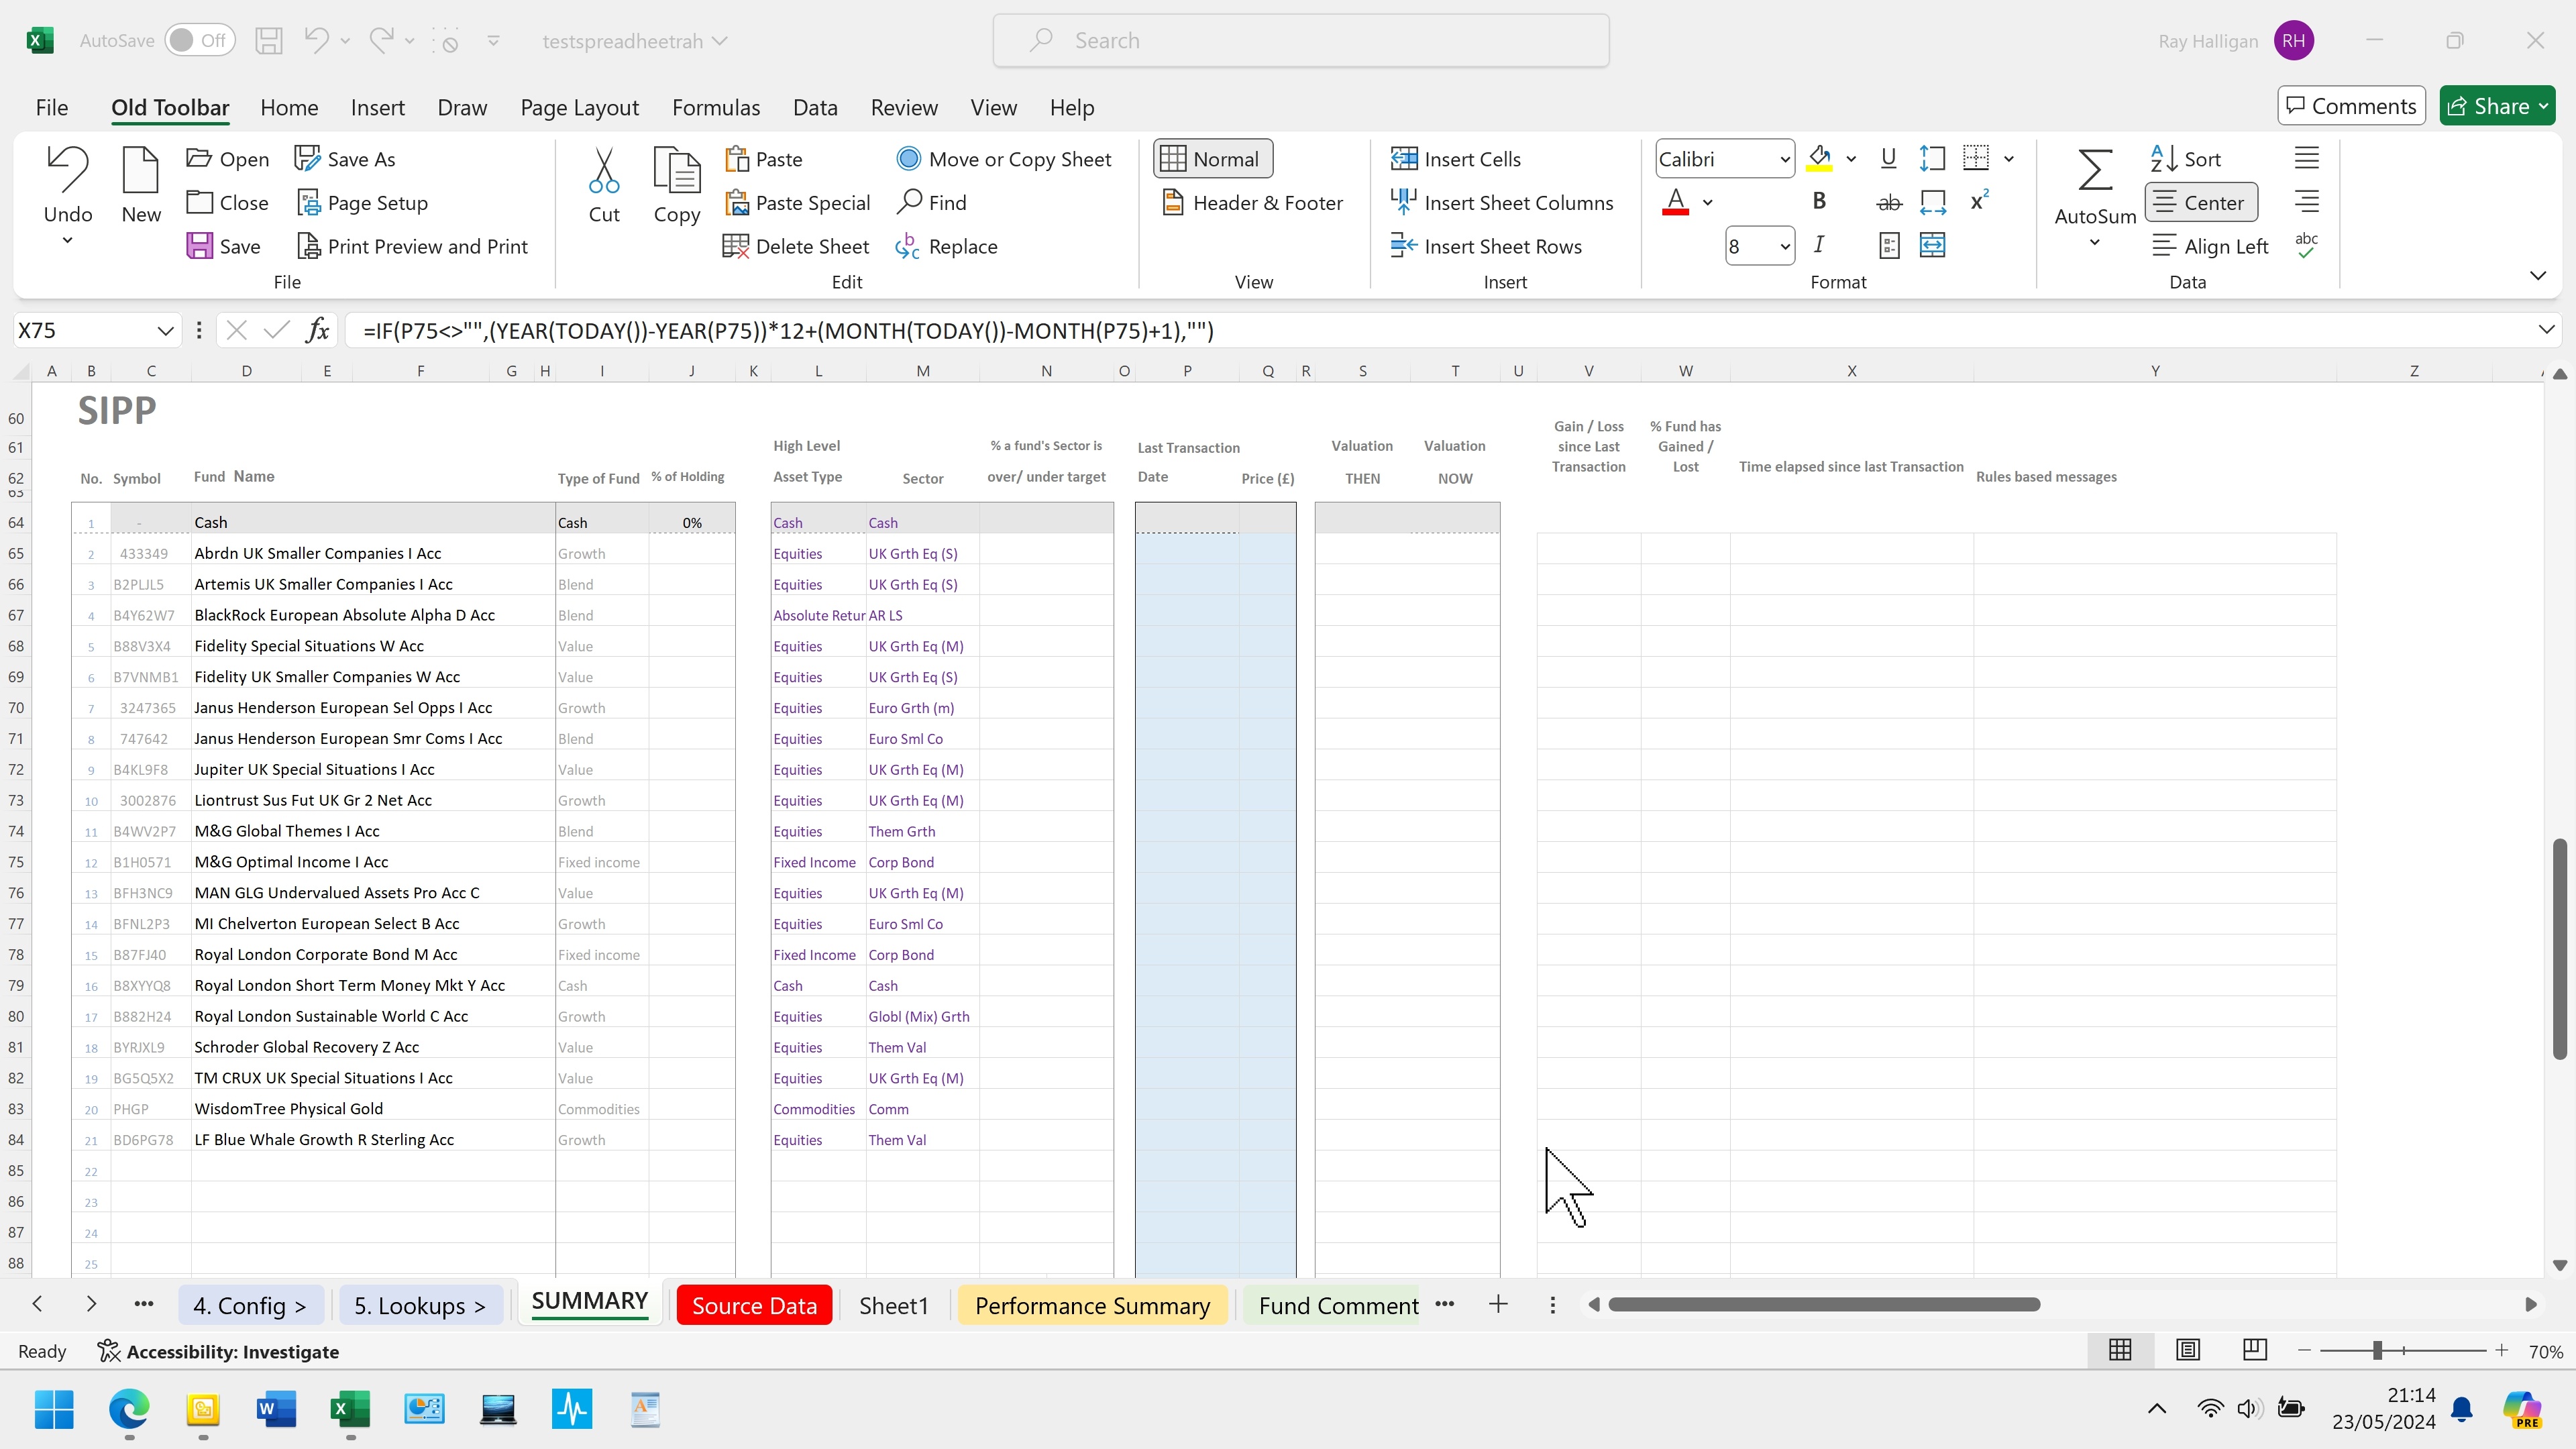This screenshot has width=2576, height=1449.
Task: Toggle the AutoSave switch
Action: pyautogui.click(x=199, y=41)
